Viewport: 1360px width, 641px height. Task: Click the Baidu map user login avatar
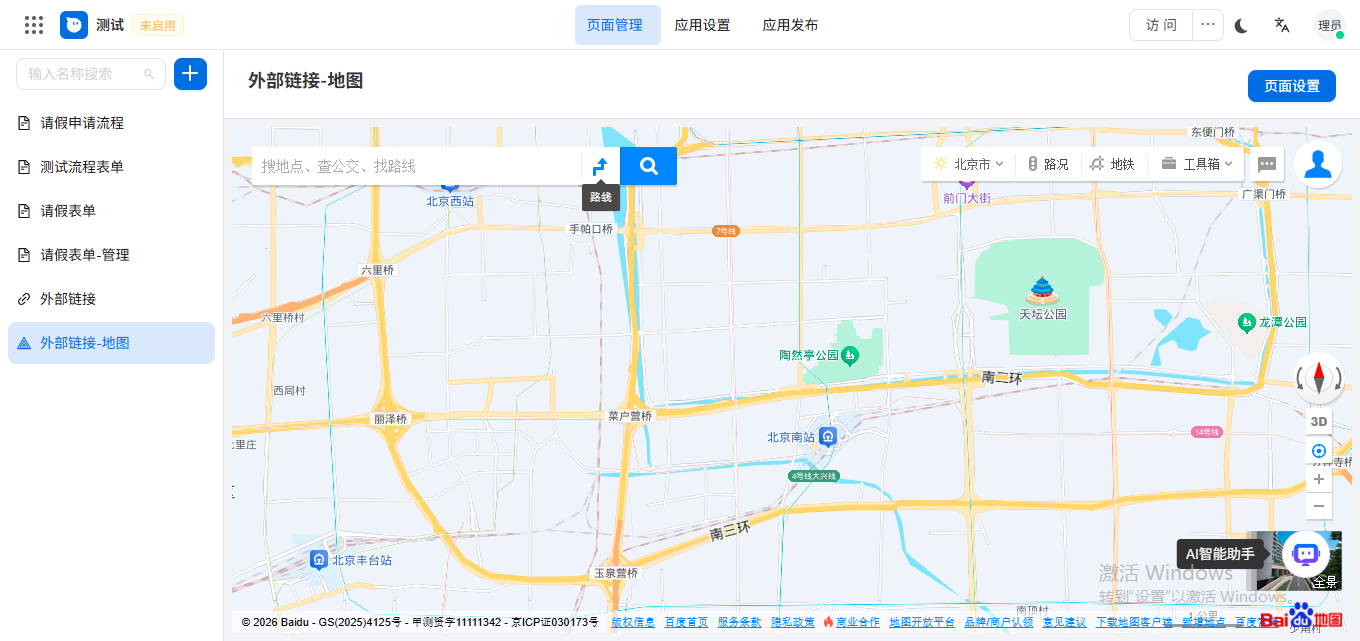(x=1318, y=164)
